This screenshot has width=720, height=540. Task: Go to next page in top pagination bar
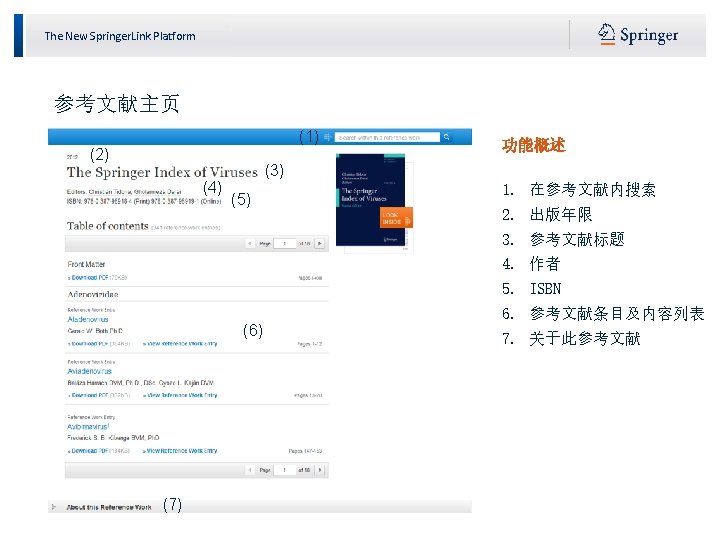(320, 243)
